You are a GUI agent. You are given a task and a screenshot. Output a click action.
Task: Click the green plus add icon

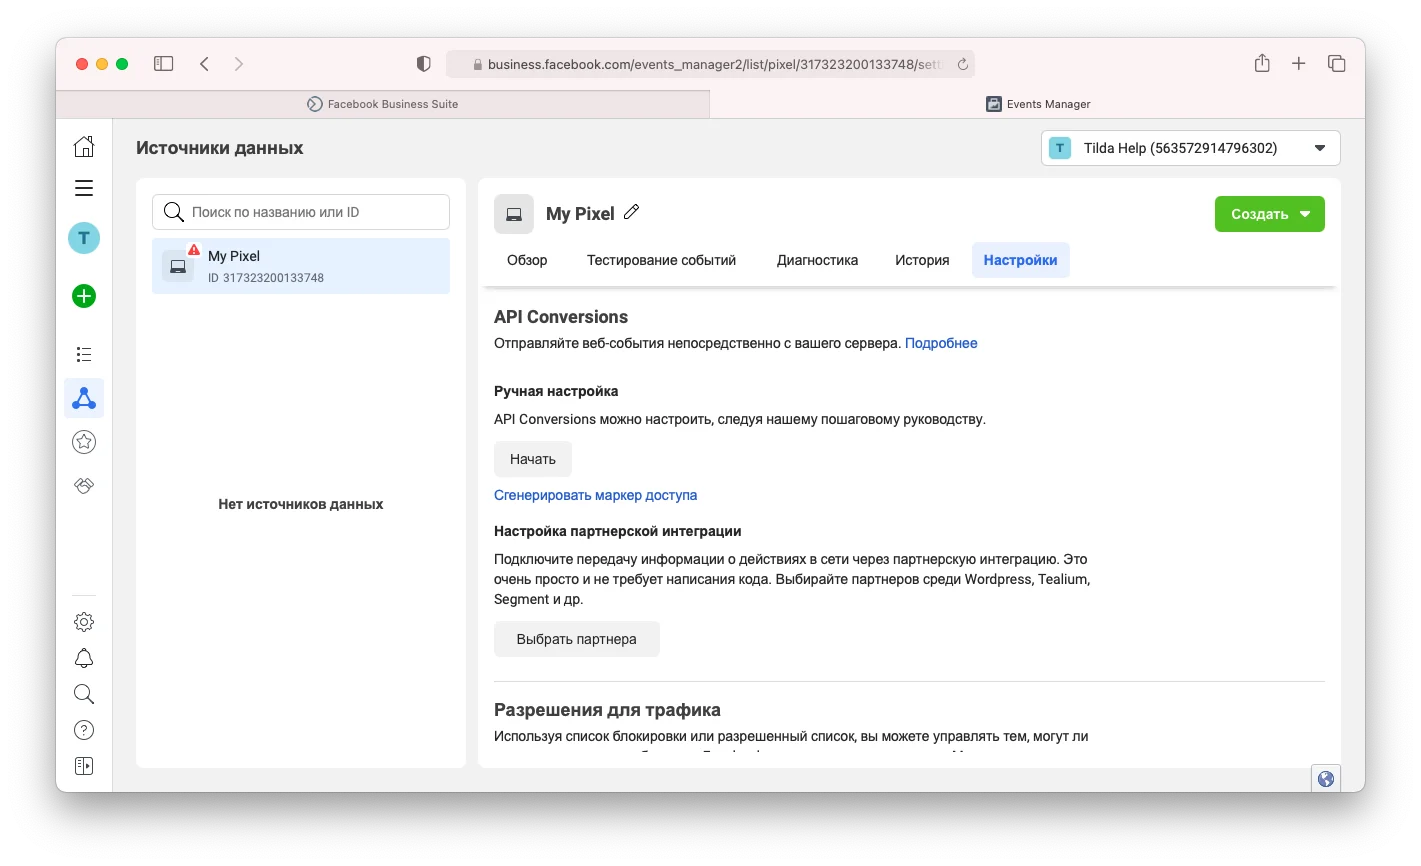(x=84, y=296)
